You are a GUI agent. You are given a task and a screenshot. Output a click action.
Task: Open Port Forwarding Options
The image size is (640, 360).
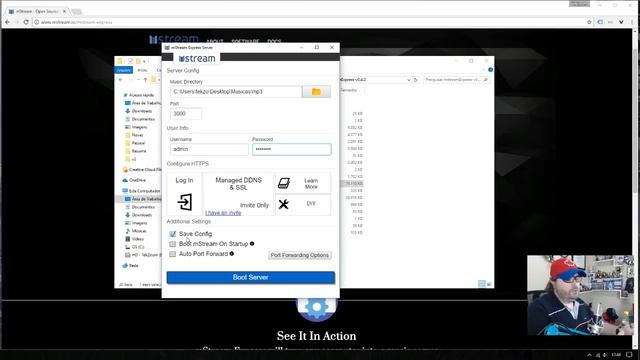tap(300, 255)
